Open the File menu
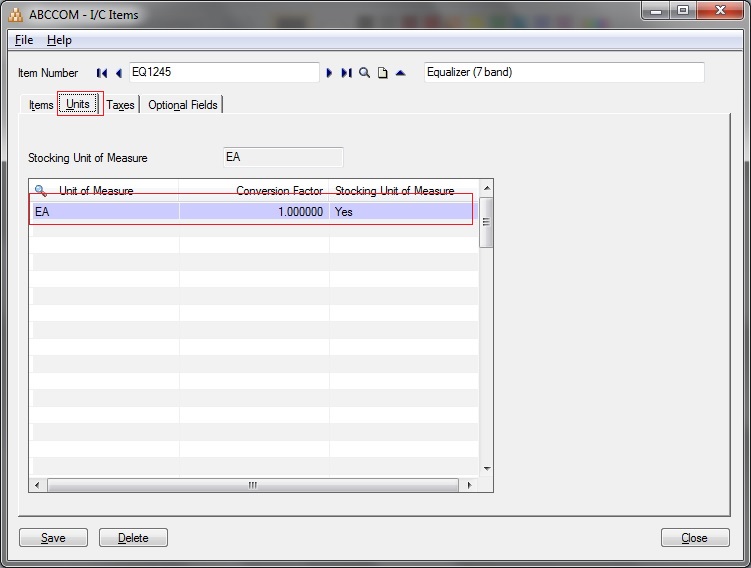 pyautogui.click(x=24, y=40)
